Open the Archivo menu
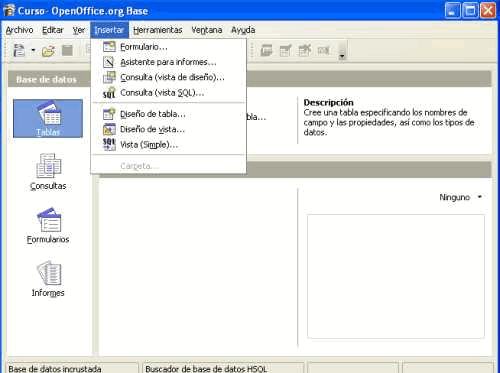 [19, 30]
